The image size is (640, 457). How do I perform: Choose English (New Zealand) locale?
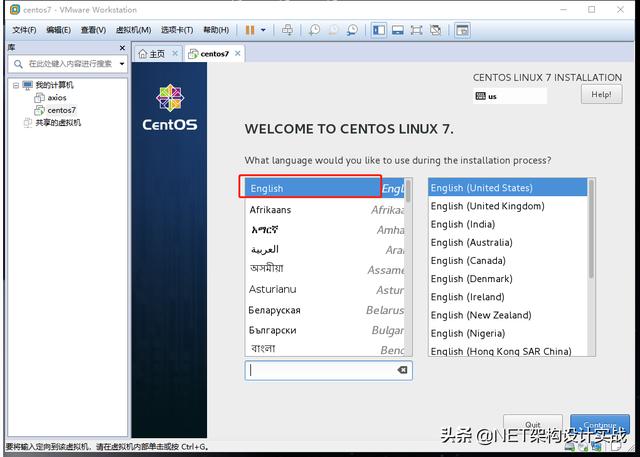coord(508,315)
